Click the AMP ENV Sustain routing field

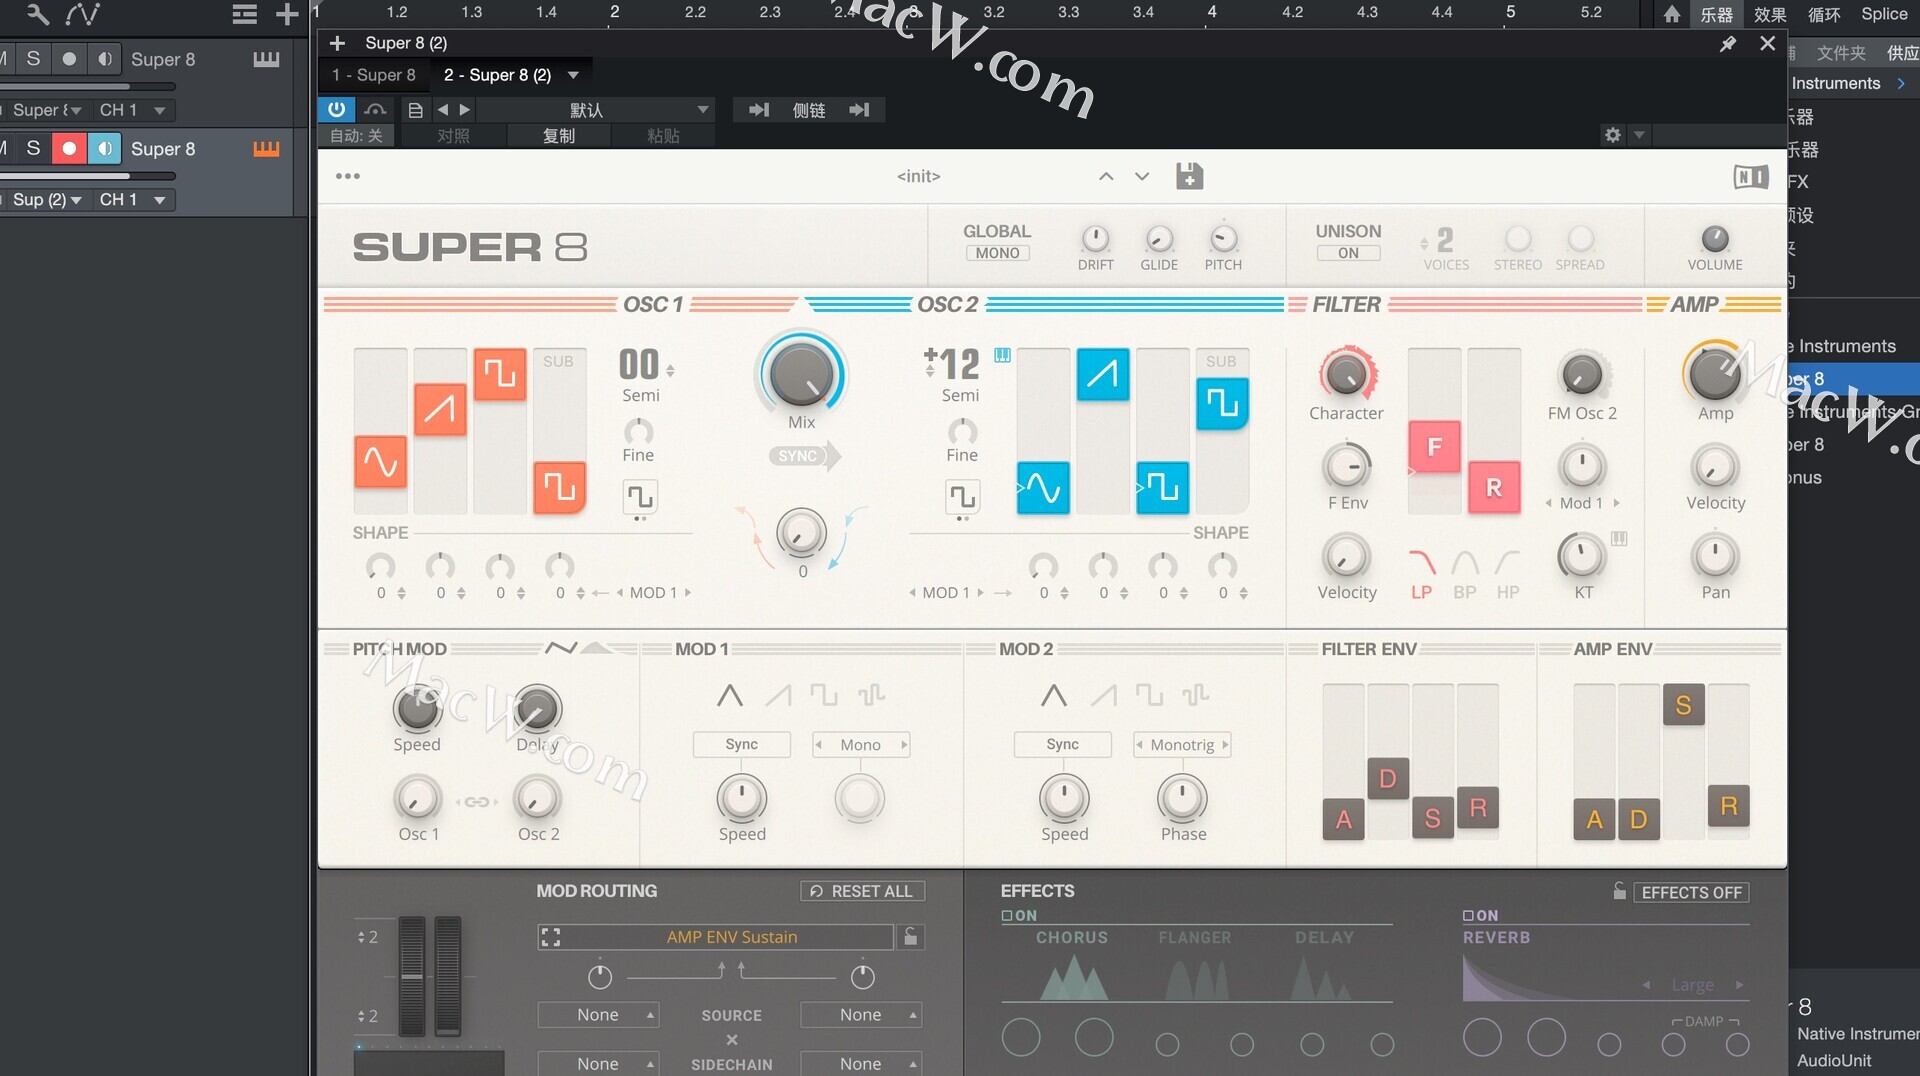tap(716, 937)
